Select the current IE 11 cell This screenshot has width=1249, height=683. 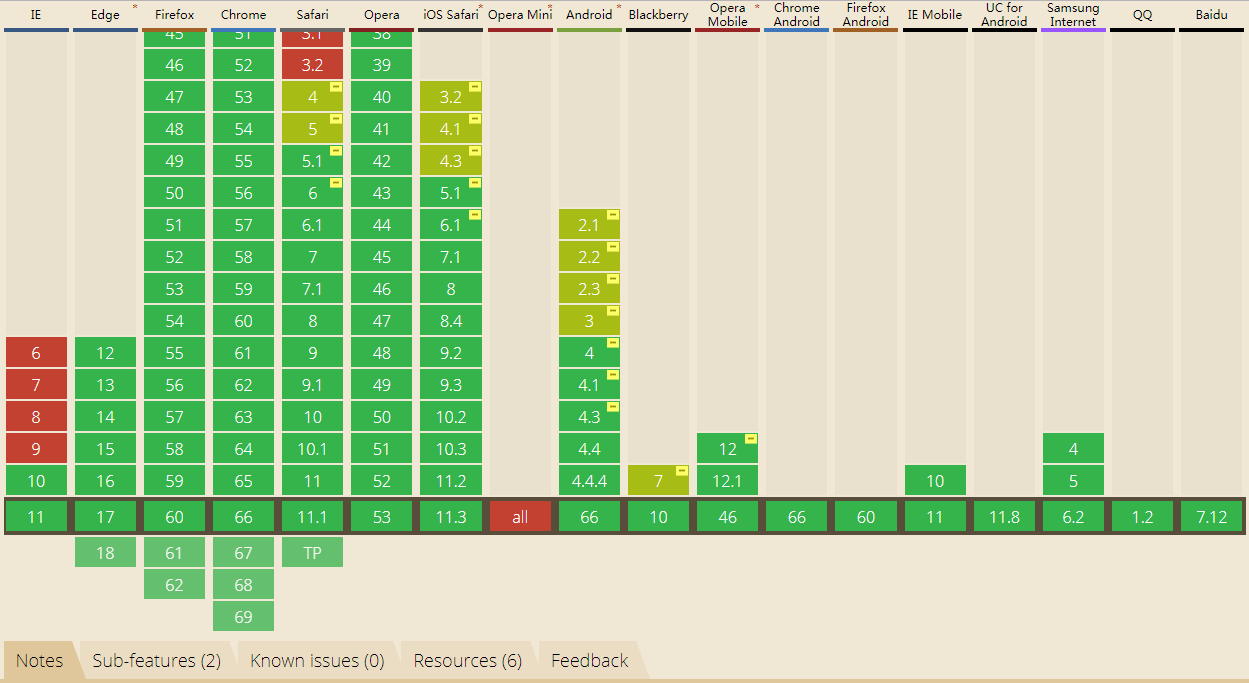point(36,517)
